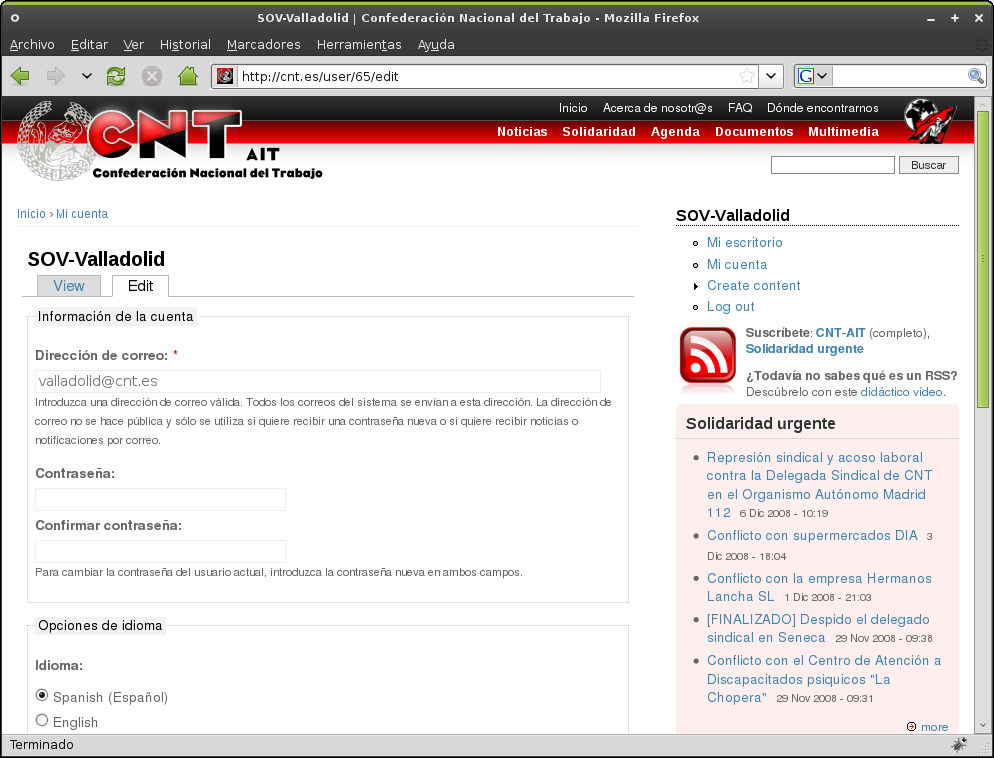Go to the Home page icon
This screenshot has height=758, width=994.
(188, 76)
